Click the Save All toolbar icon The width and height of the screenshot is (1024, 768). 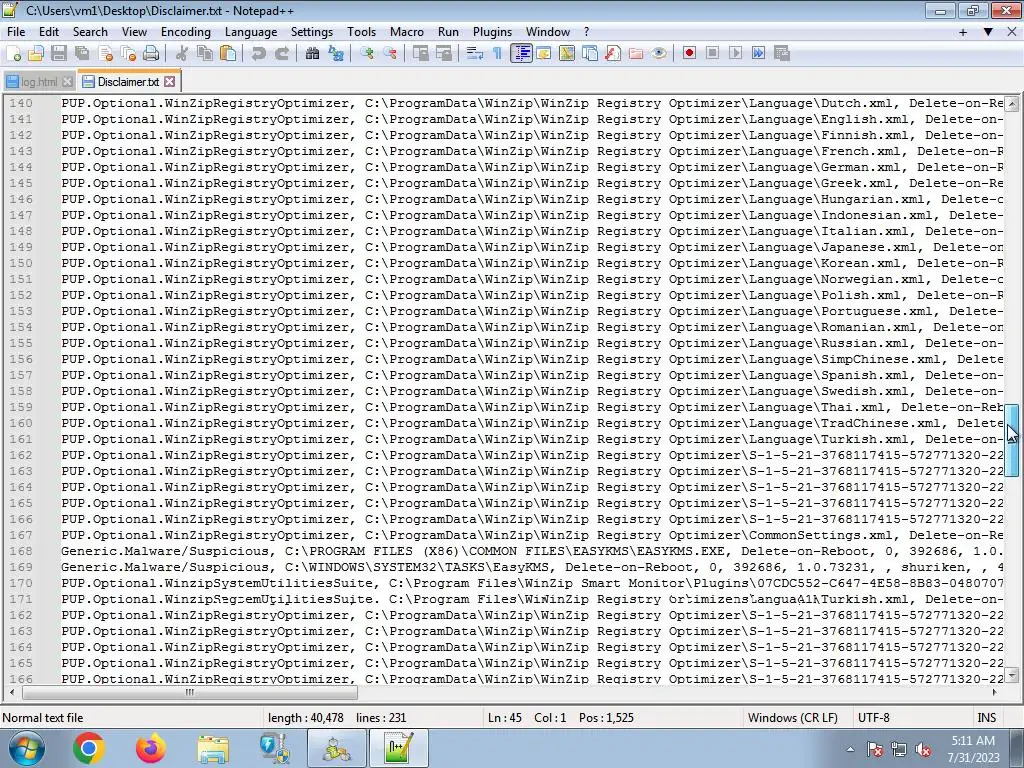pyautogui.click(x=82, y=54)
